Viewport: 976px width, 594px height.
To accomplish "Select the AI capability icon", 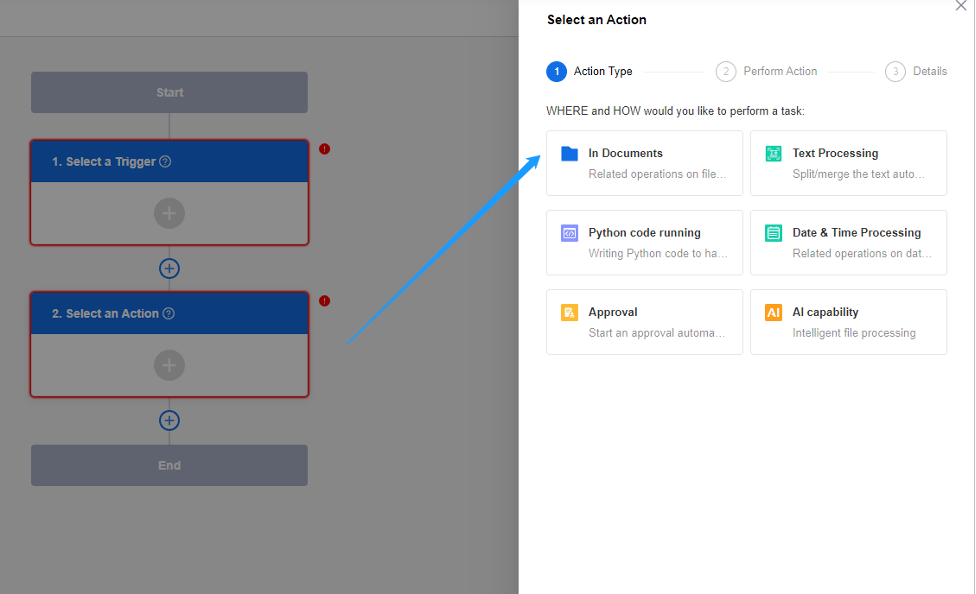I will click(773, 313).
